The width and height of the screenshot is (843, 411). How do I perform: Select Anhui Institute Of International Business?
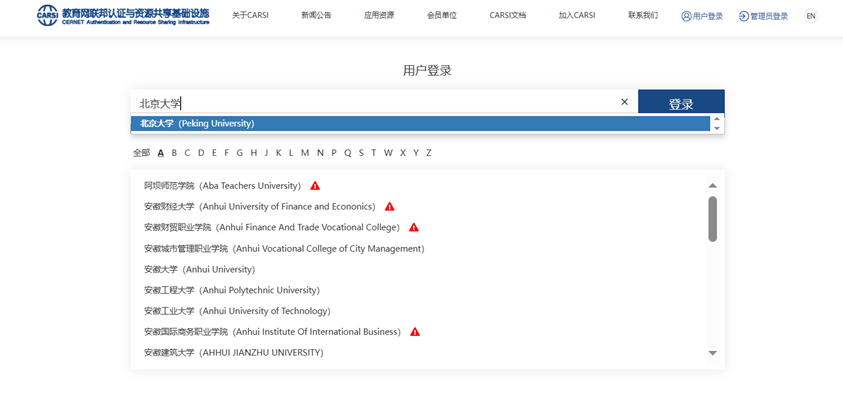(x=273, y=332)
